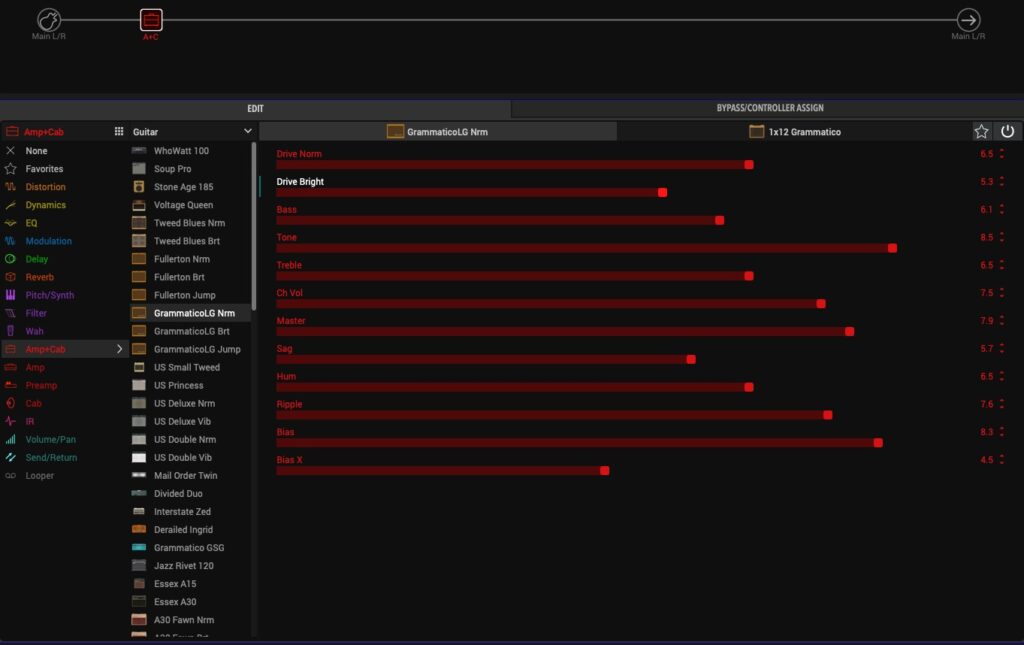Open the EDIT tab
This screenshot has width=1024, height=645.
(x=255, y=108)
